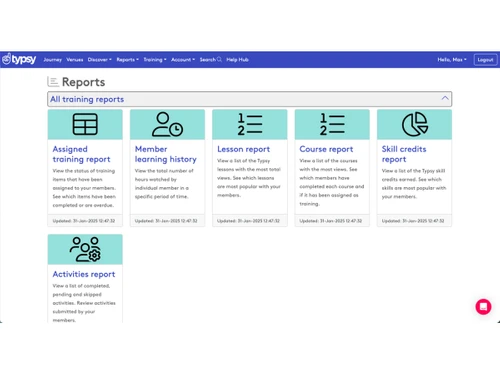Click the Activities report users-gear icon
Viewport: 500px width, 375px height.
tap(85, 249)
